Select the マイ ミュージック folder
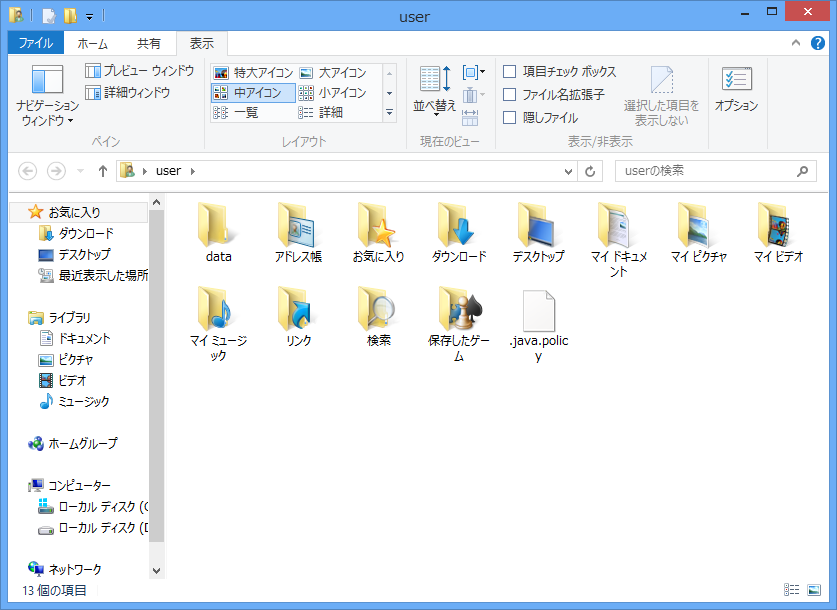 tap(218, 324)
